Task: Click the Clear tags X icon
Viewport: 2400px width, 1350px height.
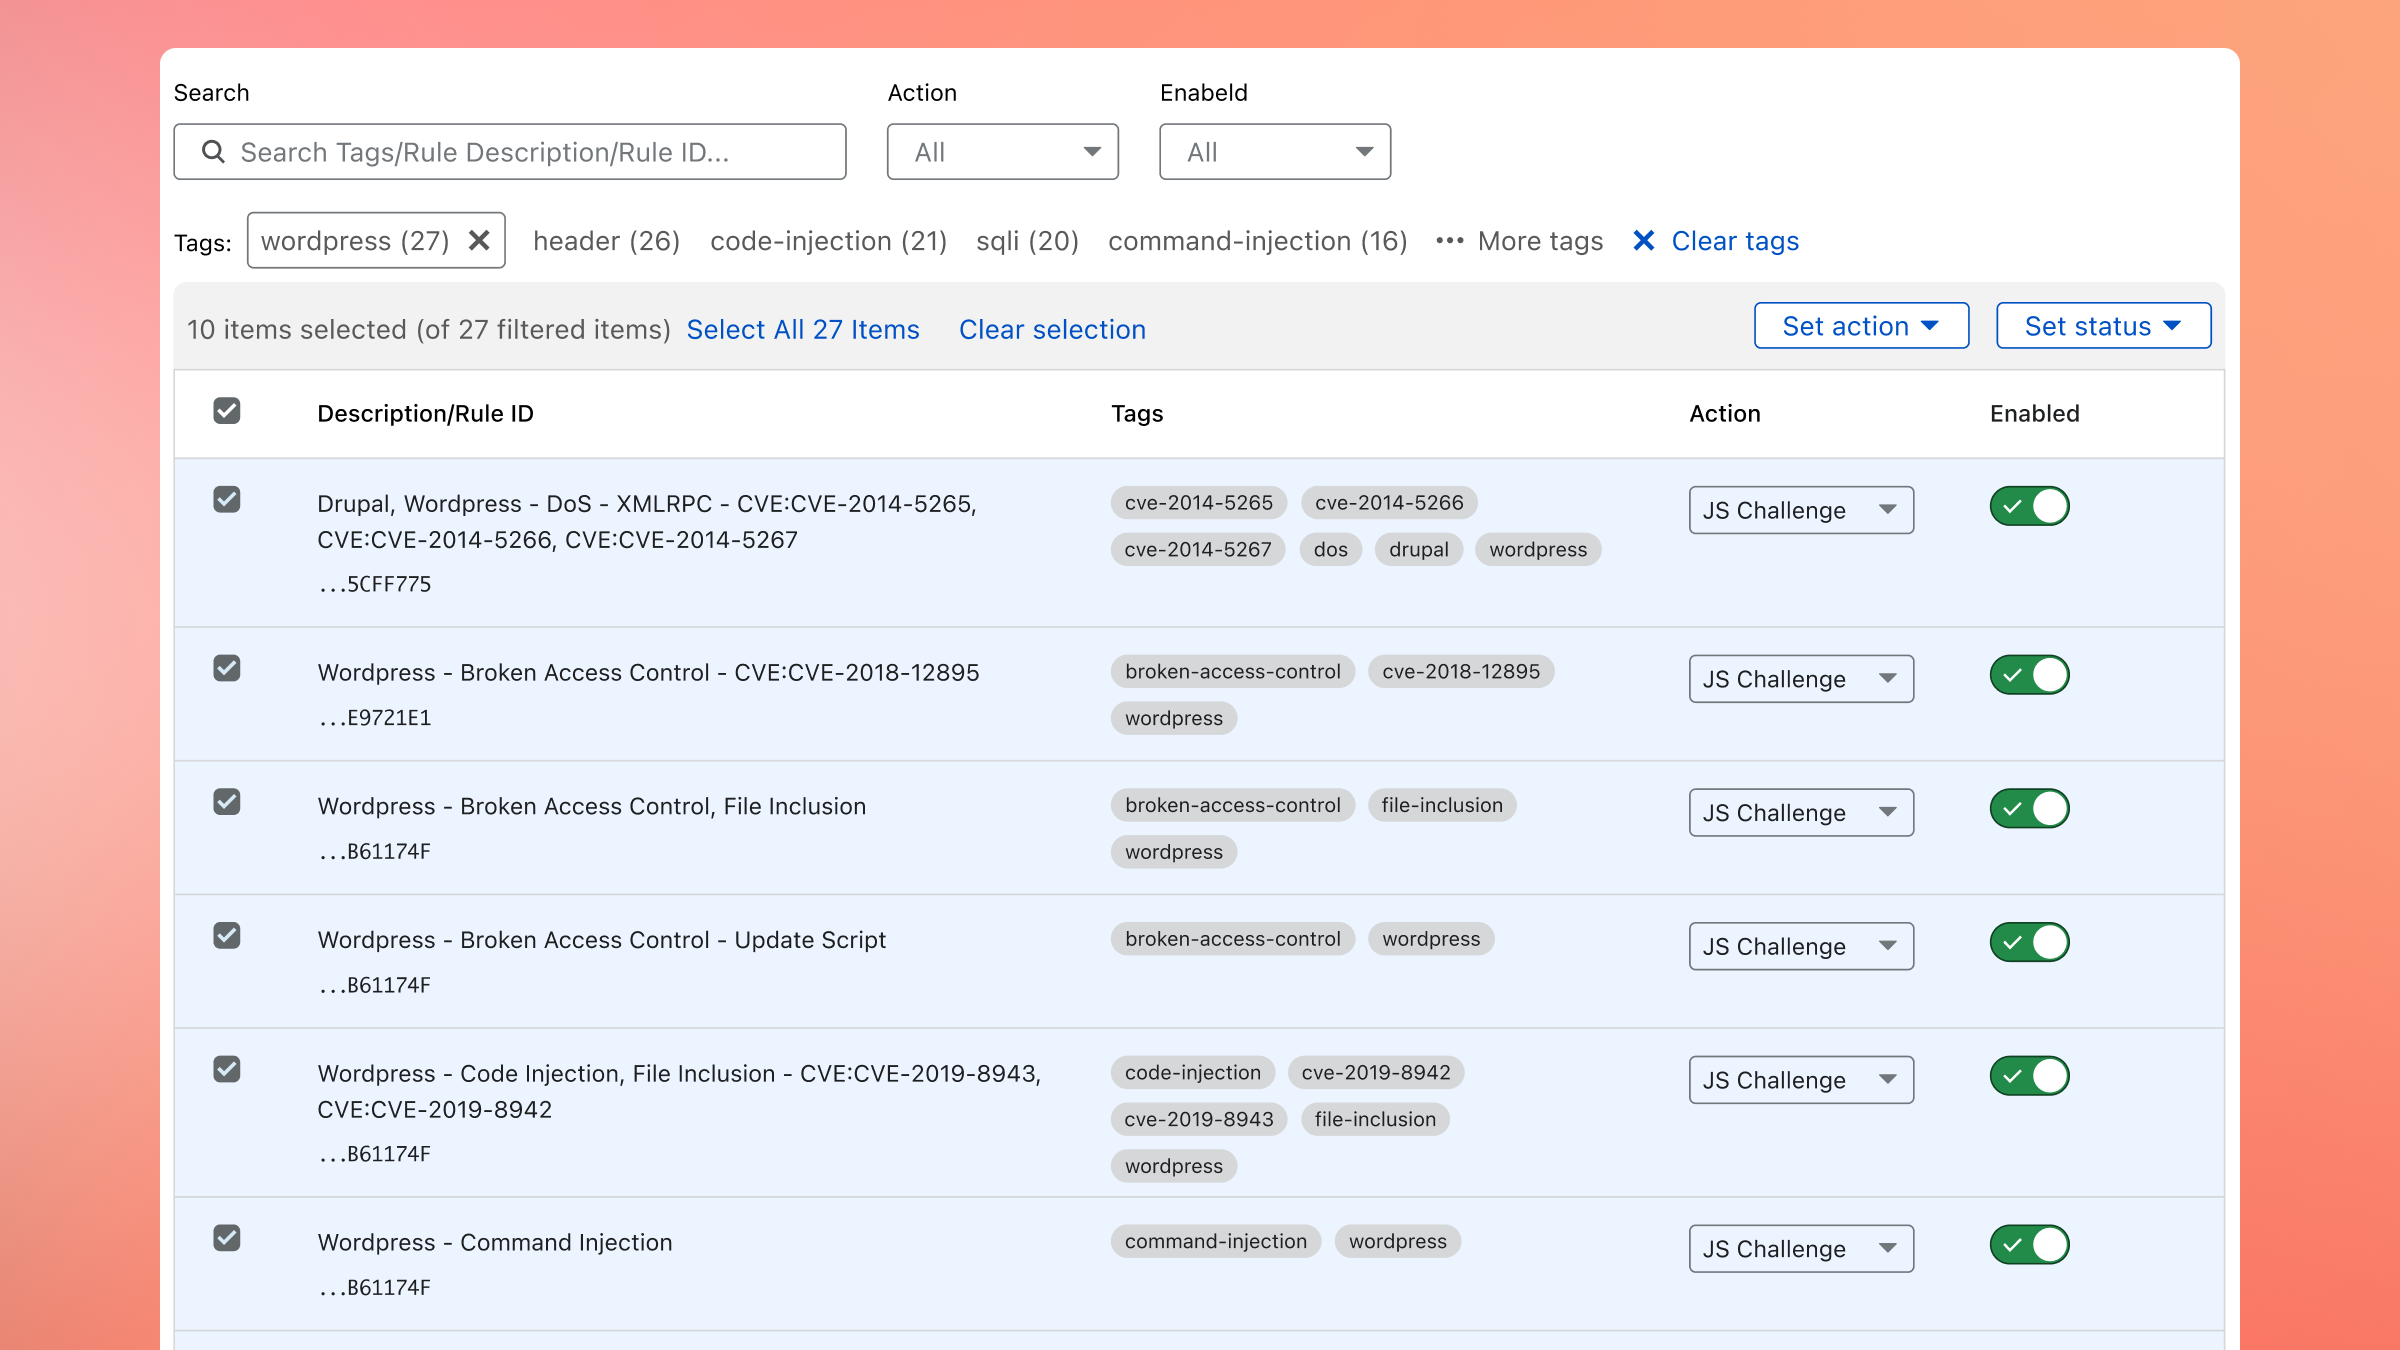Action: point(1643,241)
